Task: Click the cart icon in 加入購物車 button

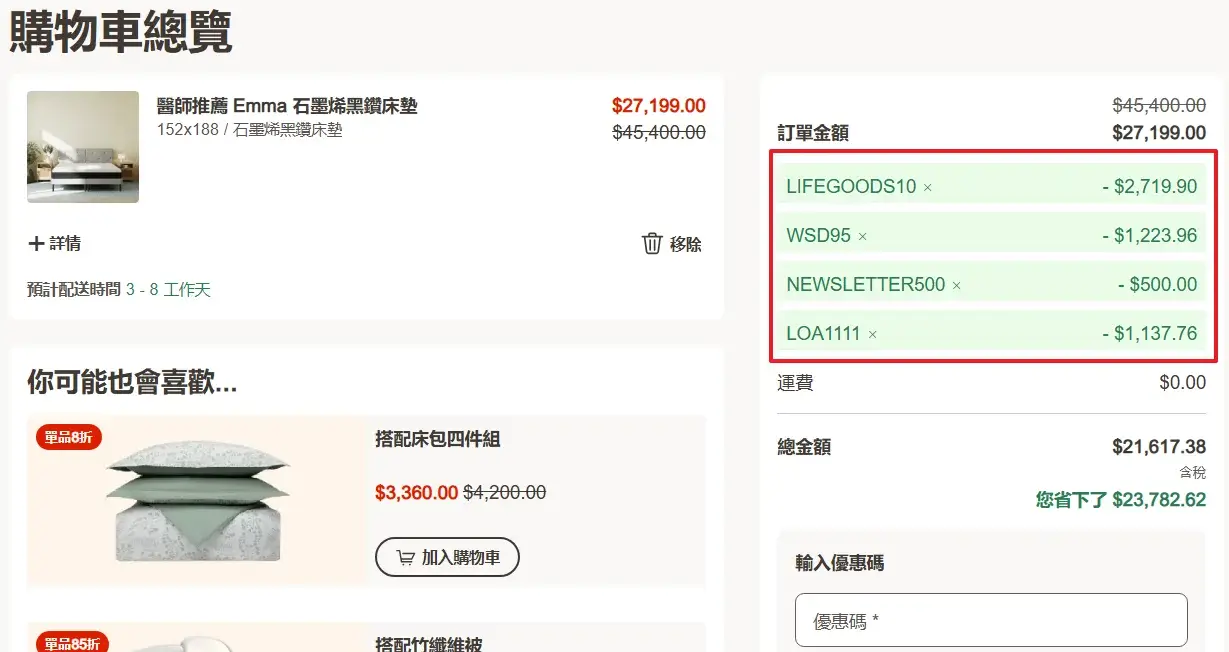Action: point(405,558)
